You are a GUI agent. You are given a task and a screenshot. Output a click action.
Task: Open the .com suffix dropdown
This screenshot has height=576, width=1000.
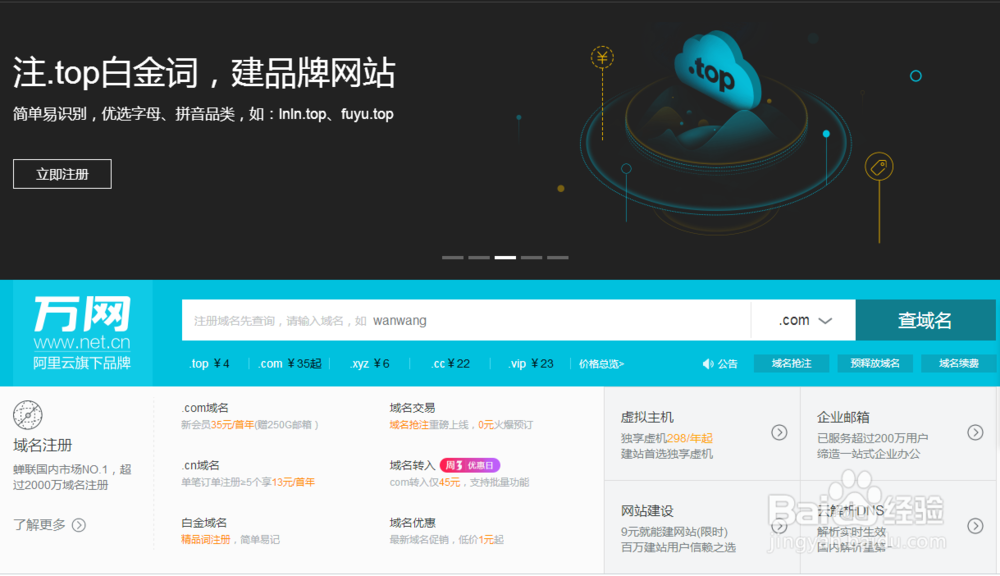point(804,320)
